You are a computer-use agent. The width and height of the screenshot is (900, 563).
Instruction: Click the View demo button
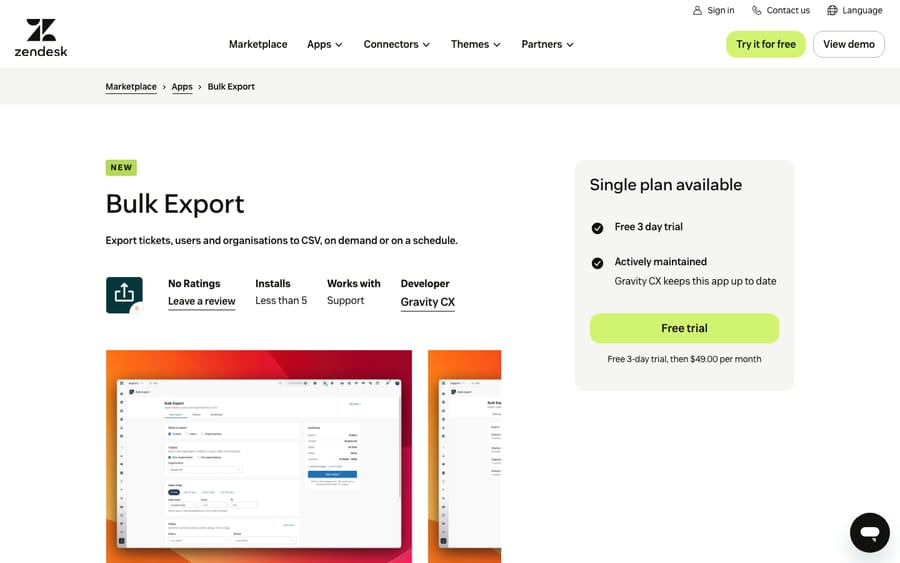pos(849,44)
